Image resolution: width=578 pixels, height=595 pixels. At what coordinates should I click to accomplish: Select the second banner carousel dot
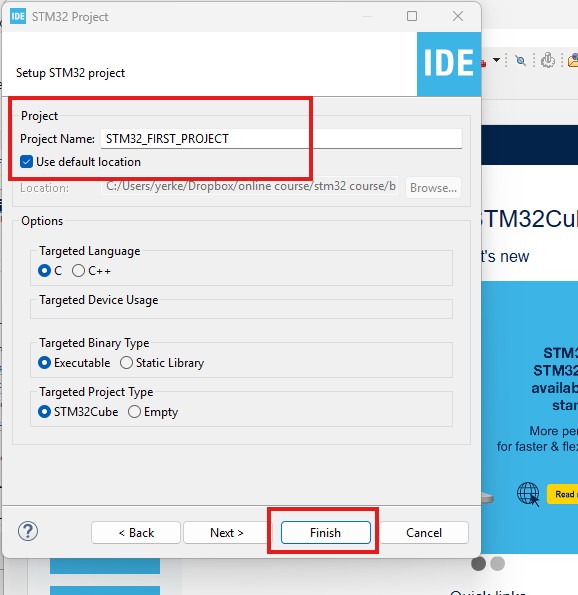click(498, 564)
